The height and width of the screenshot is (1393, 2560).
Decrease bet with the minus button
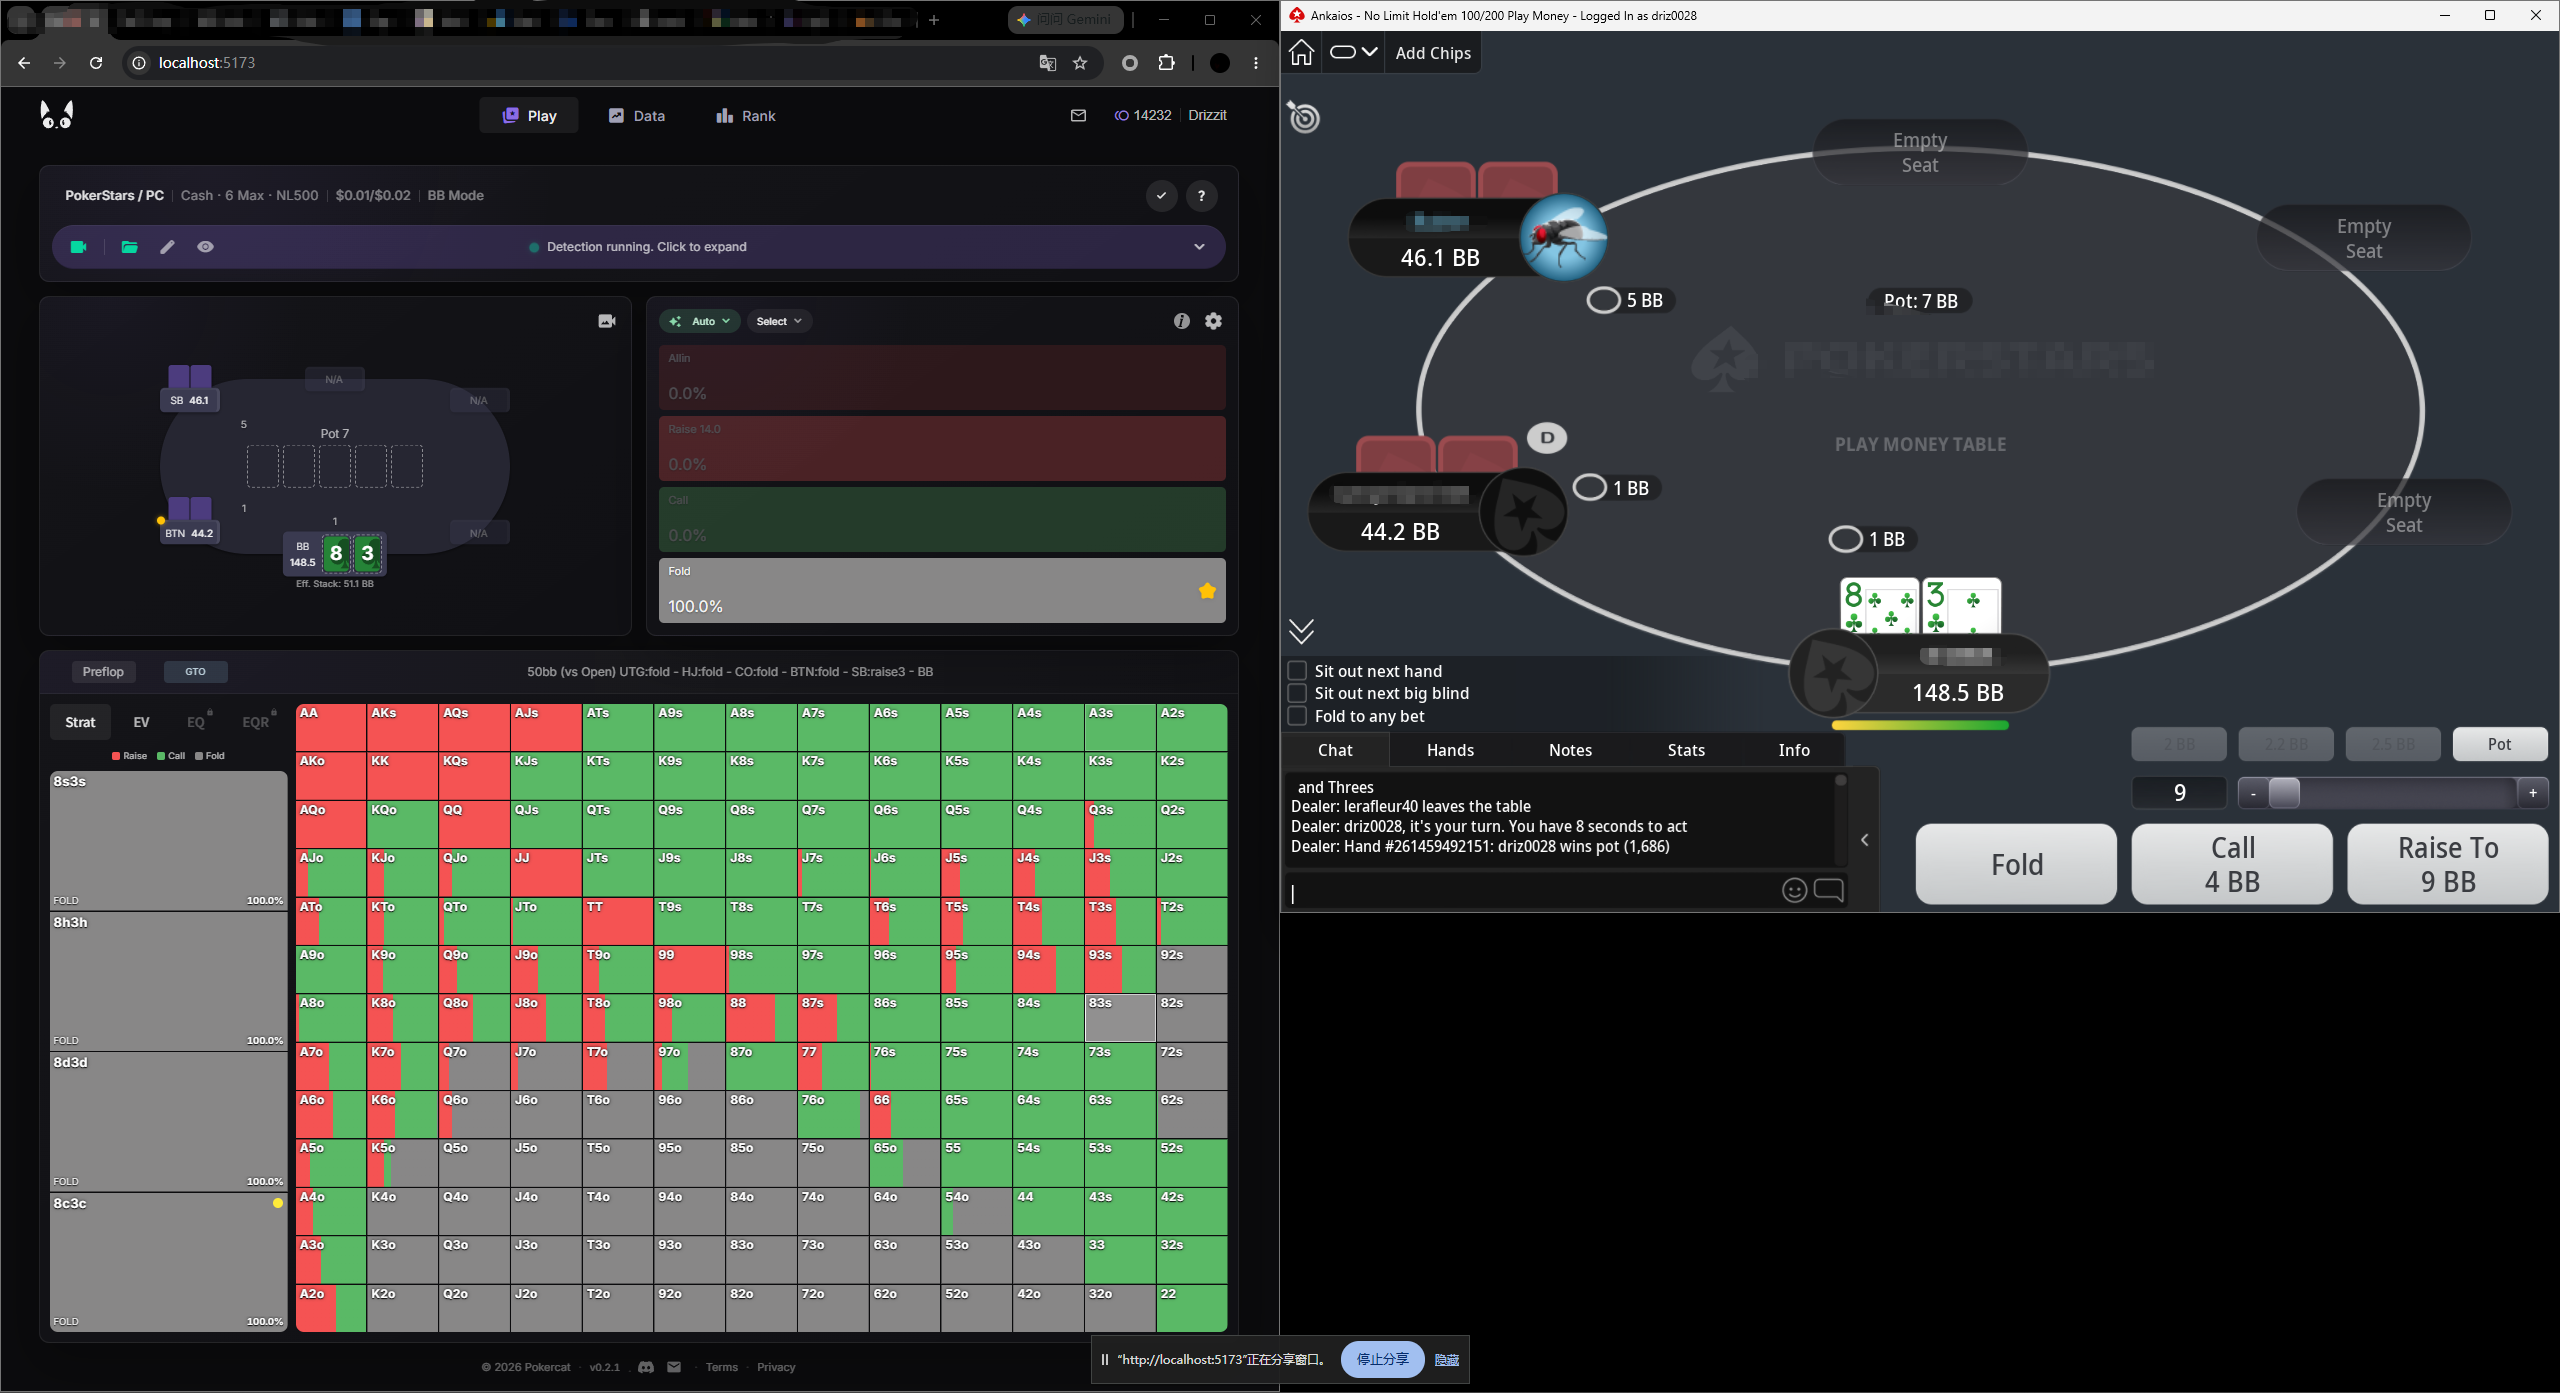coord(2253,793)
